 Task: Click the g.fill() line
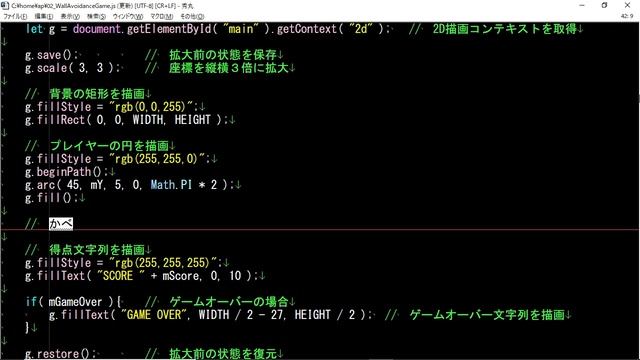click(x=55, y=198)
